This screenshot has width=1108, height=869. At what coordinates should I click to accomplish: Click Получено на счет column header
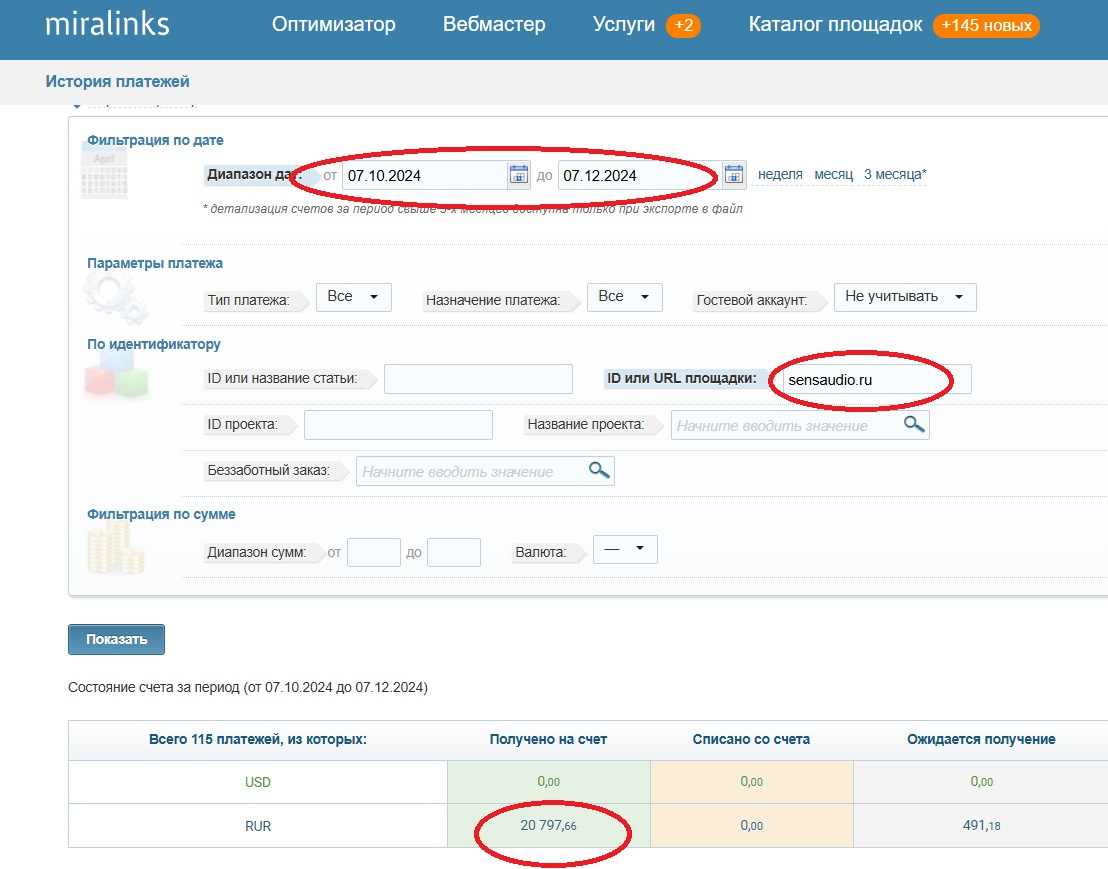point(548,740)
